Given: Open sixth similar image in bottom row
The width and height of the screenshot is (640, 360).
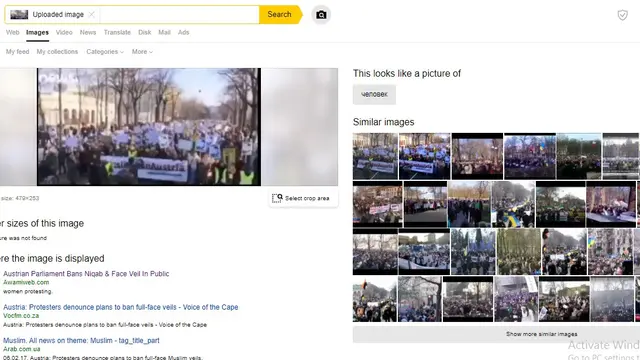Looking at the screenshot, I should 612,299.
